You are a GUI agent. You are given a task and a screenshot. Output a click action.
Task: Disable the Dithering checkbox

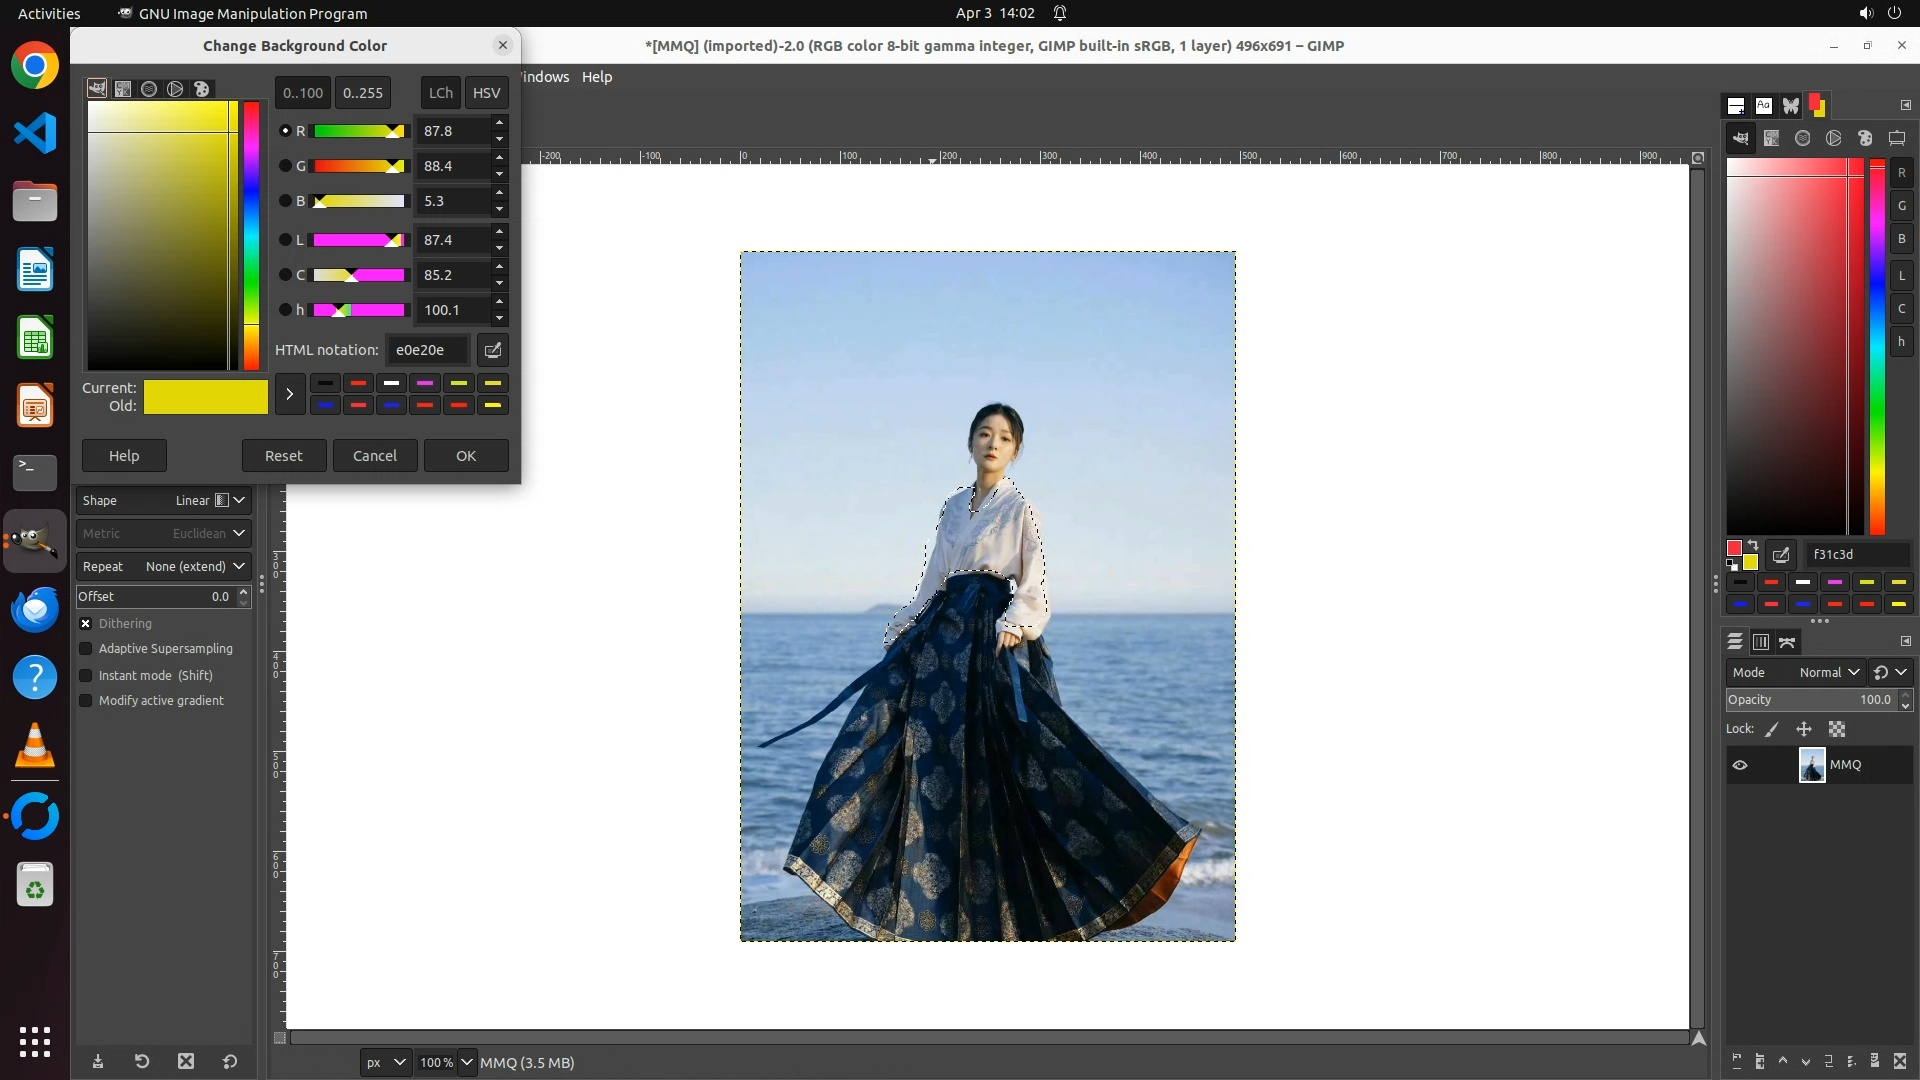coord(86,623)
